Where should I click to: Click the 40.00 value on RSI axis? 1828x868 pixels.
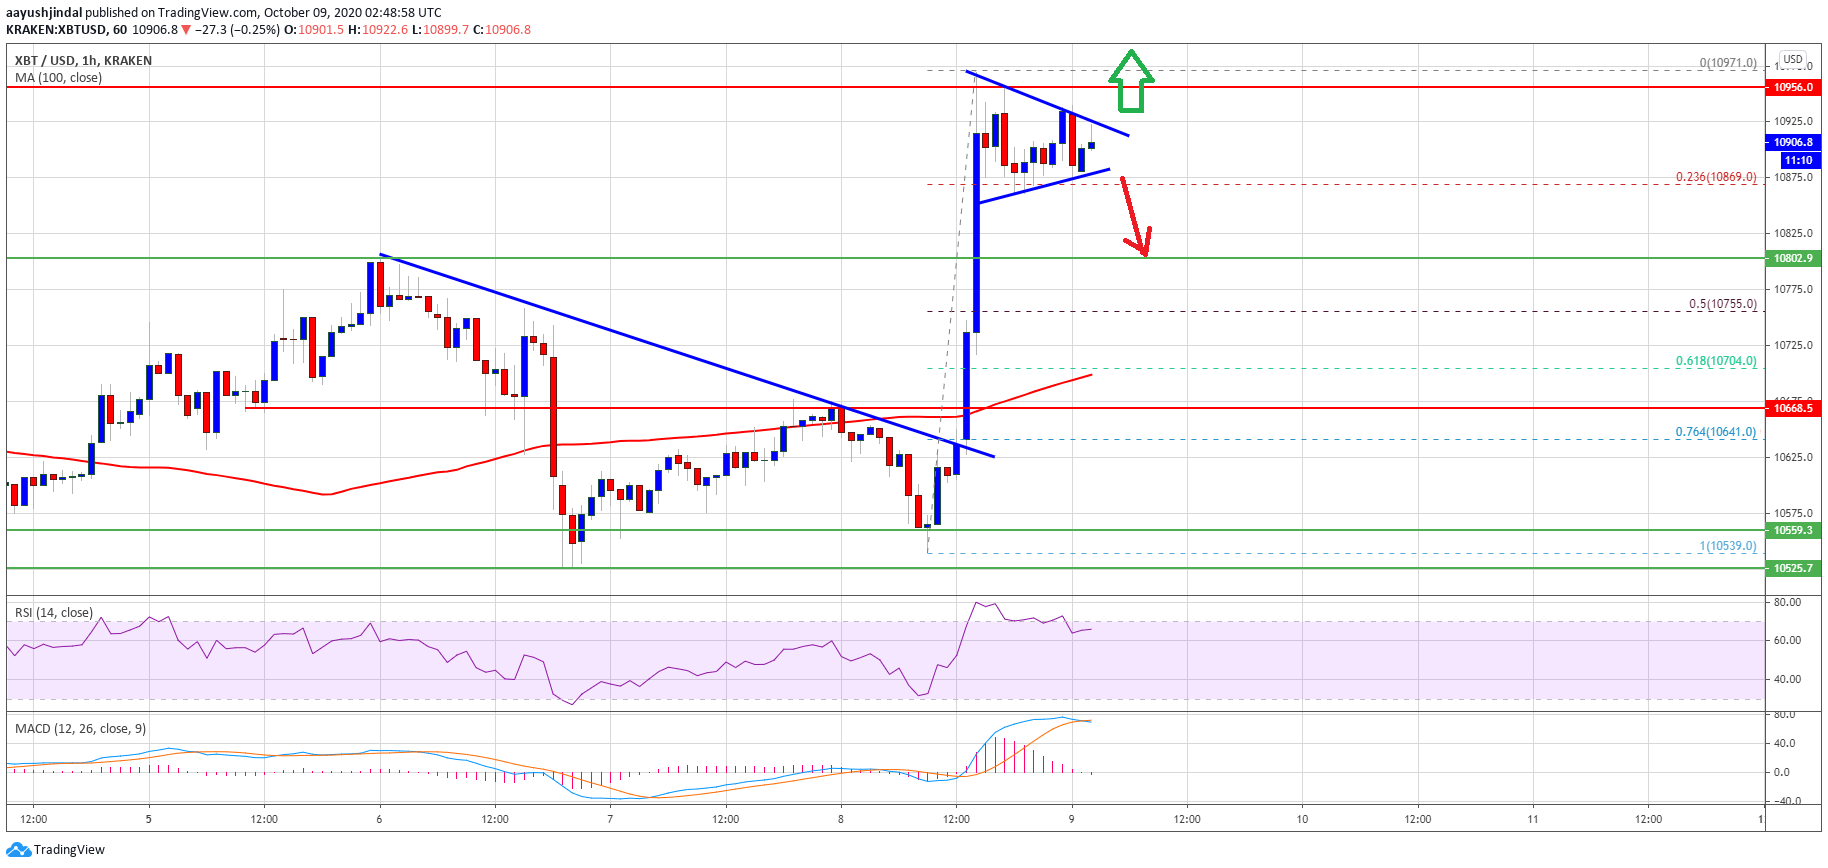click(1788, 680)
